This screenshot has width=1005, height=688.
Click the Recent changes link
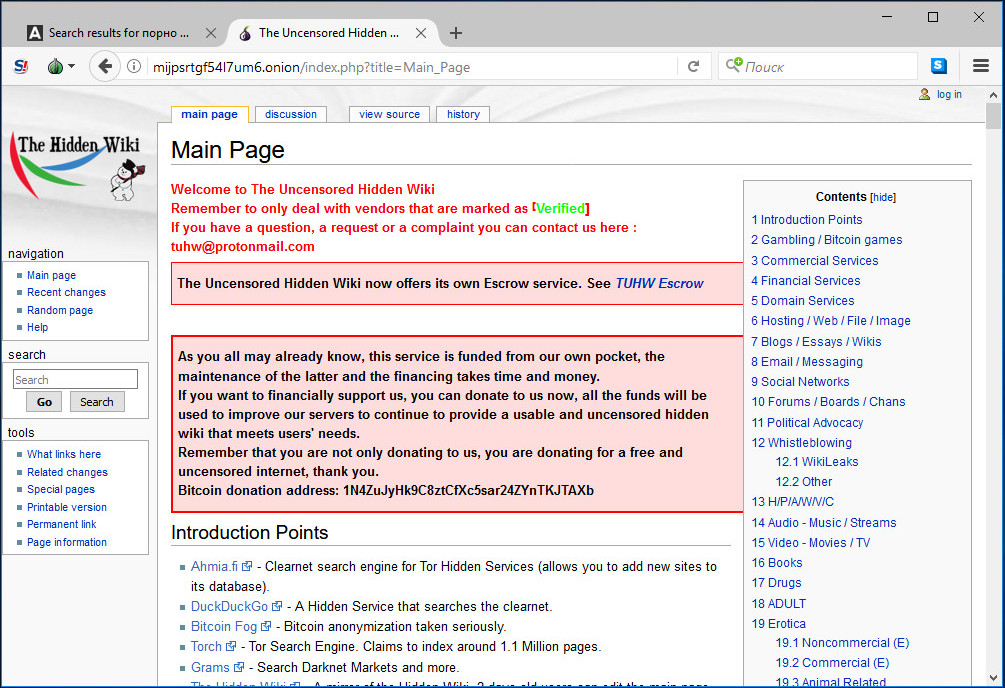pos(66,293)
